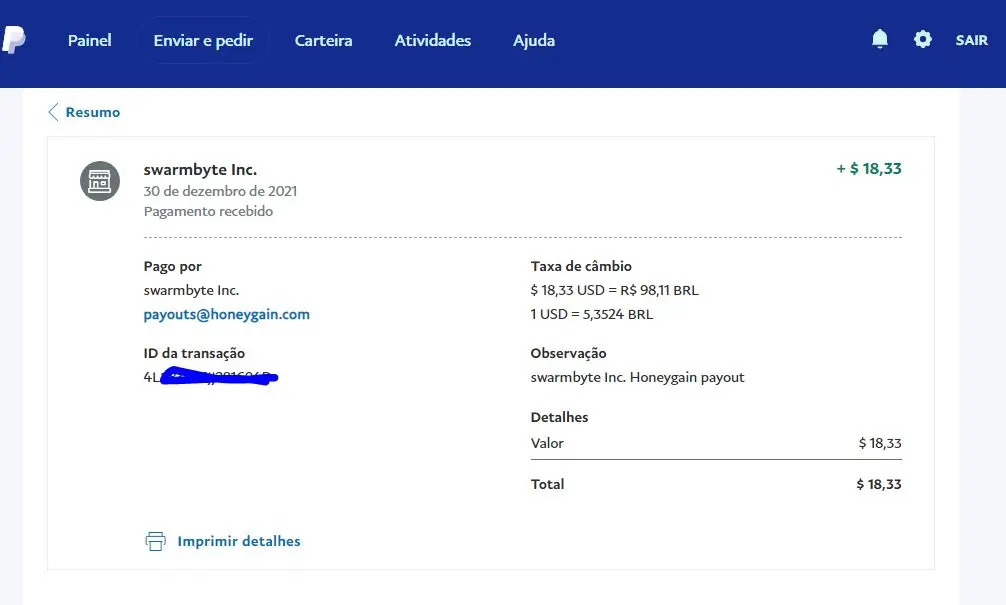Click the Total label
Viewport: 1006px width, 605px height.
pos(547,484)
